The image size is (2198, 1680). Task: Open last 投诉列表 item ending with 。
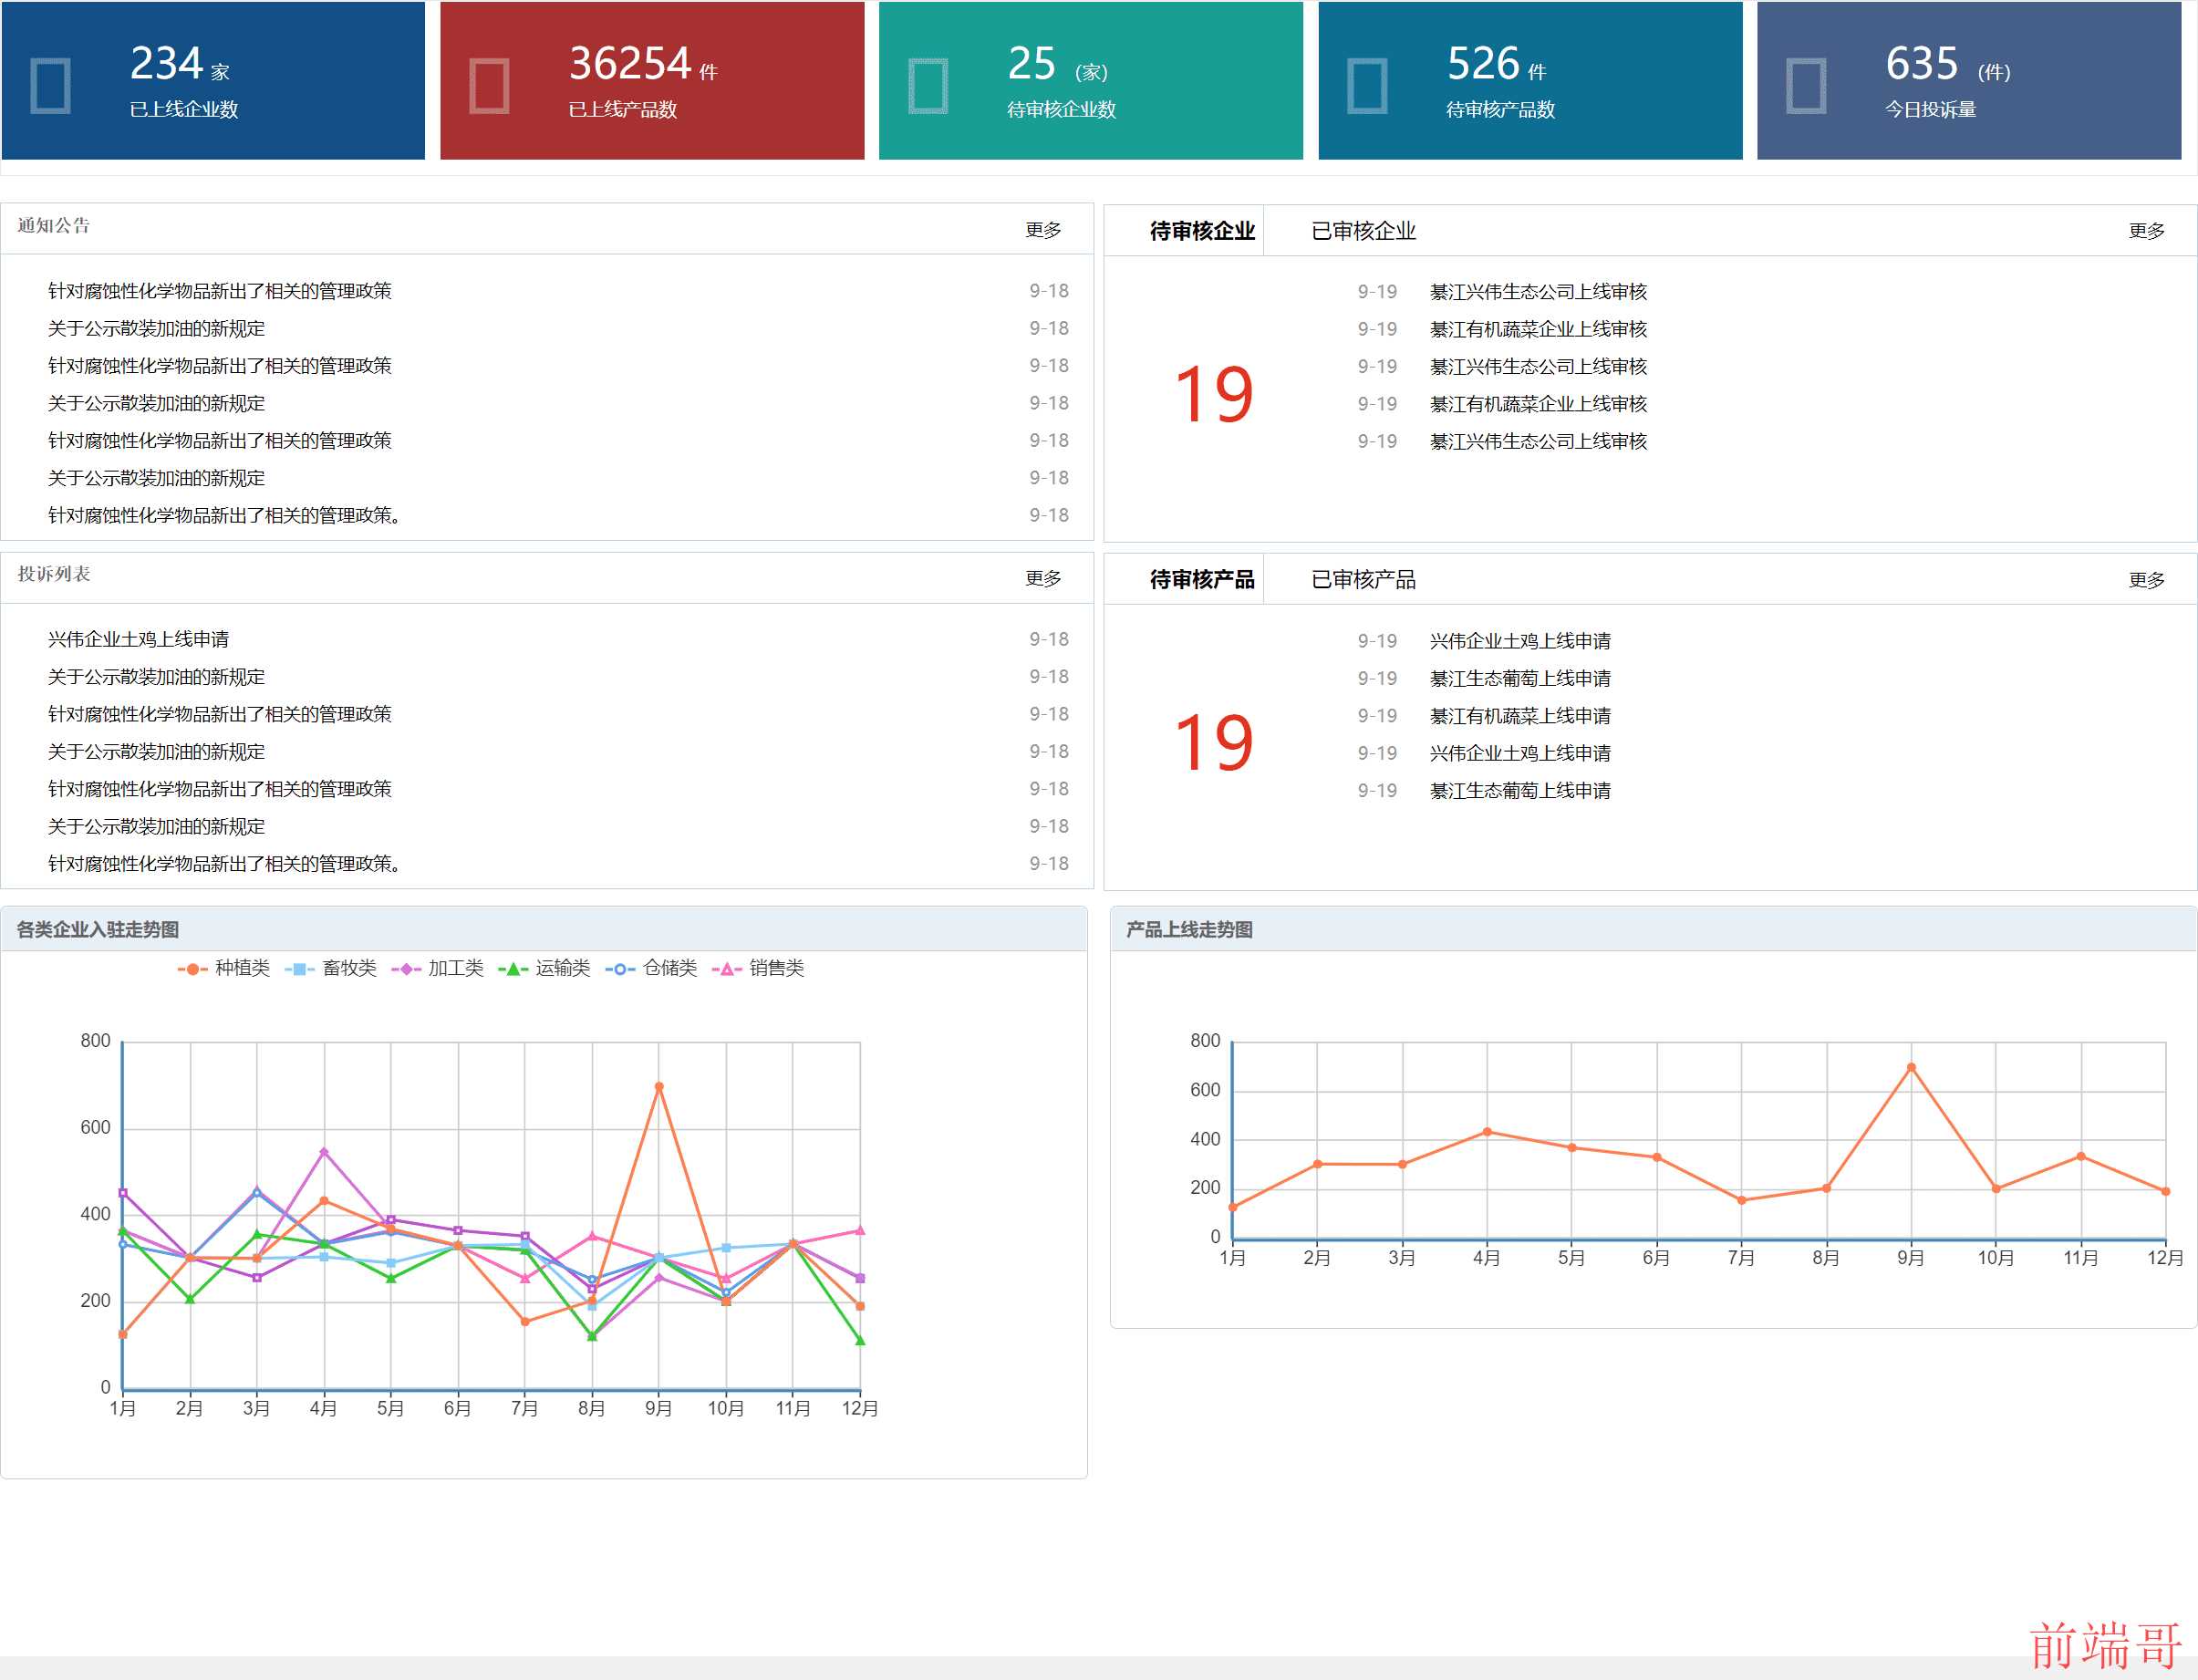pos(225,864)
